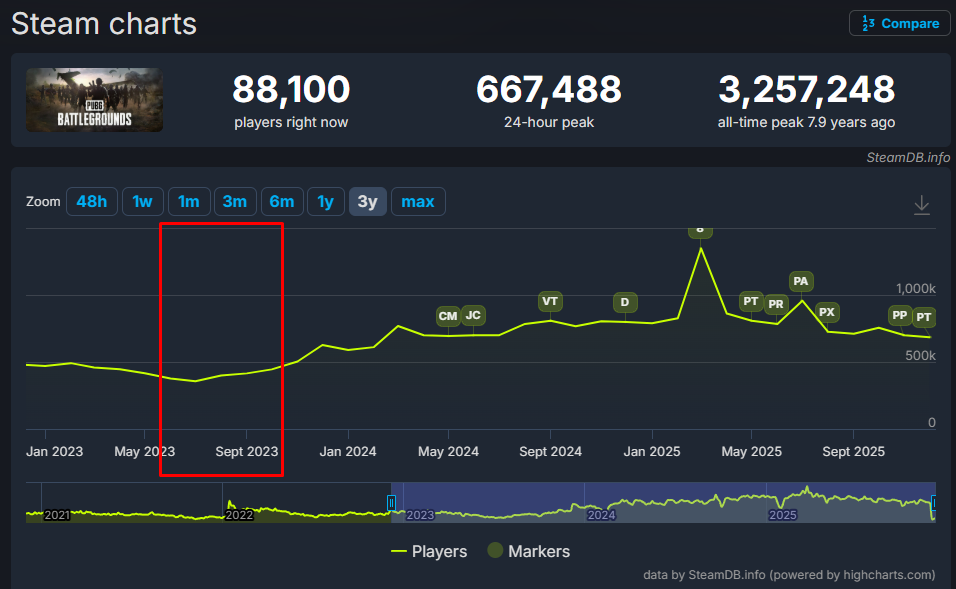The image size is (956, 589).
Task: Click the left navigator range handle
Action: 391,502
